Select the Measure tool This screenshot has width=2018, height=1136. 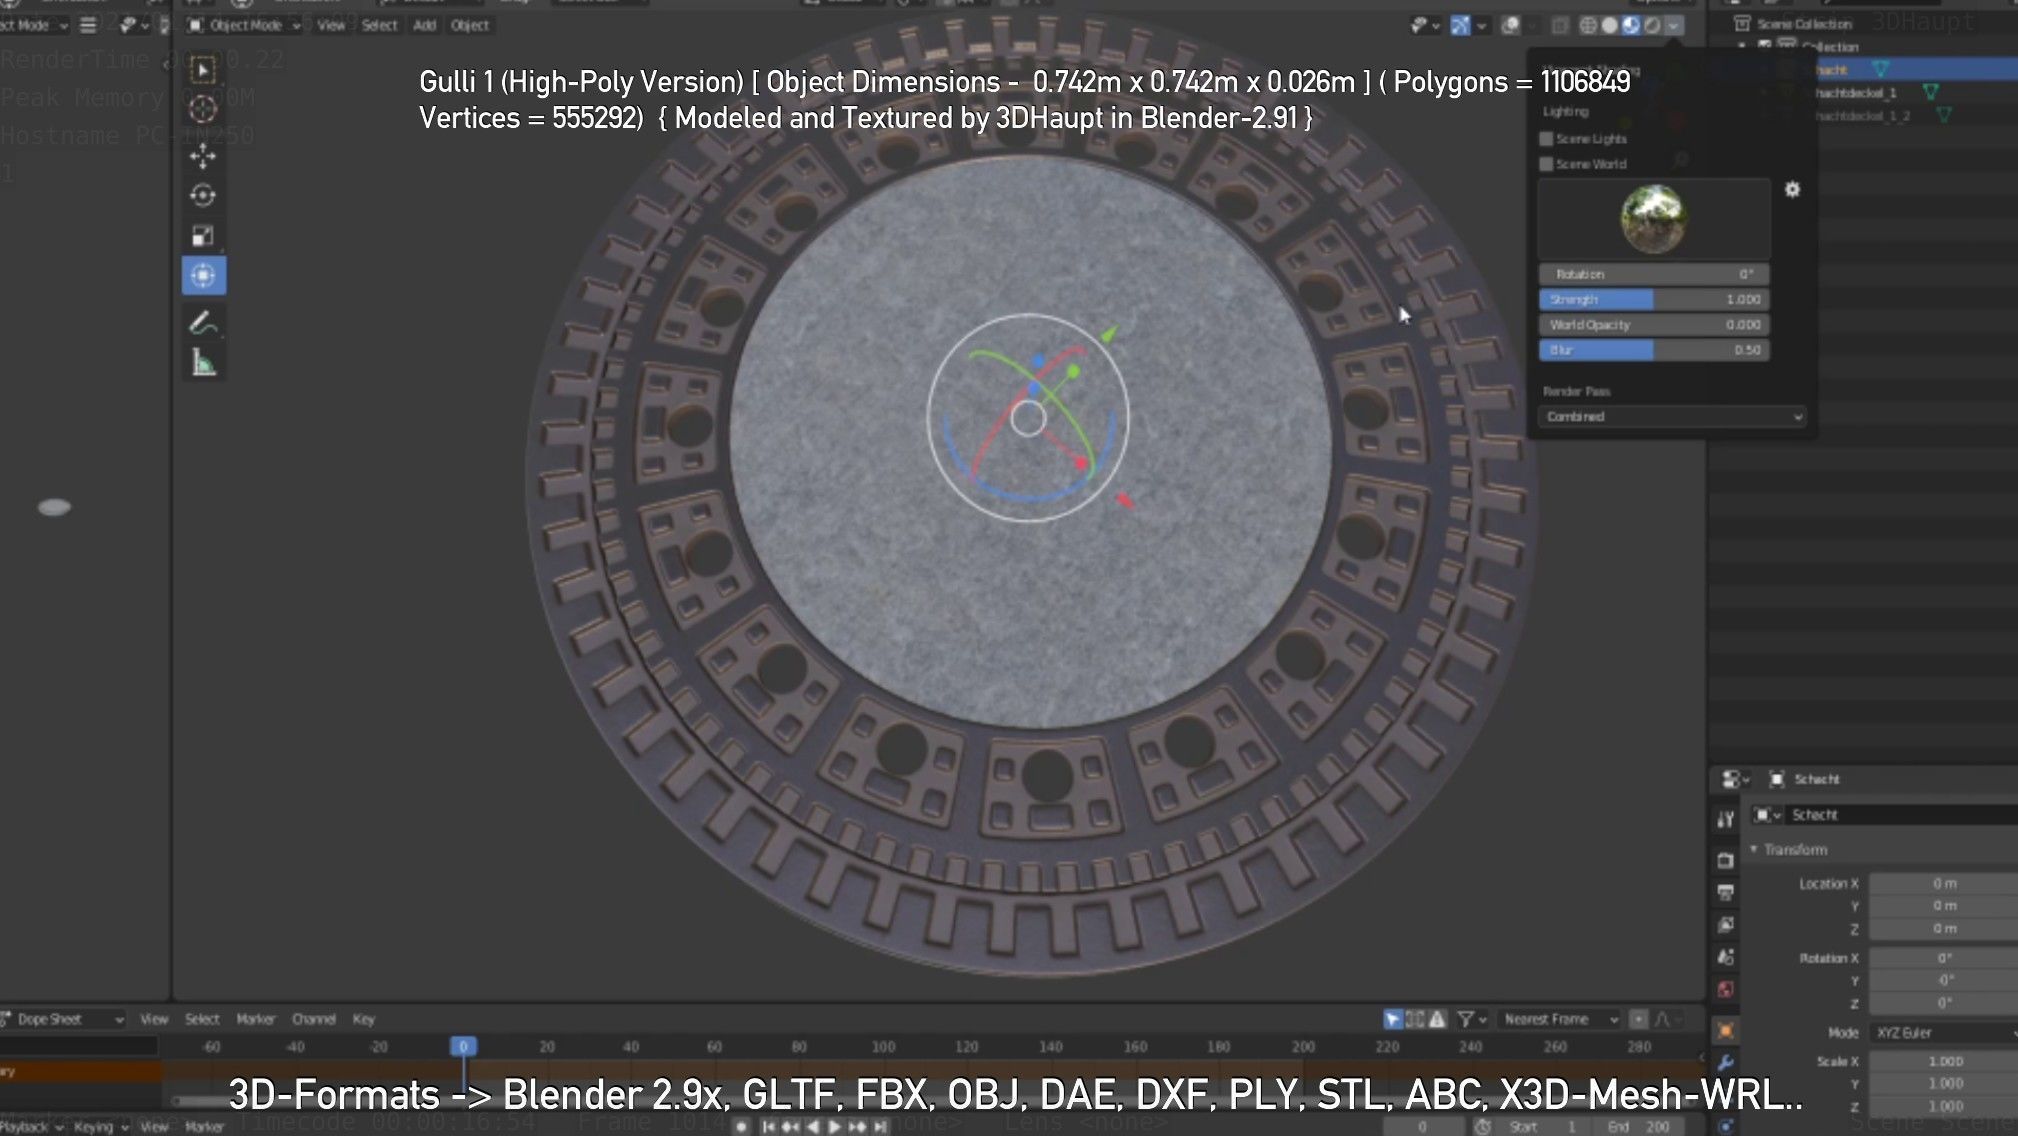[x=203, y=363]
